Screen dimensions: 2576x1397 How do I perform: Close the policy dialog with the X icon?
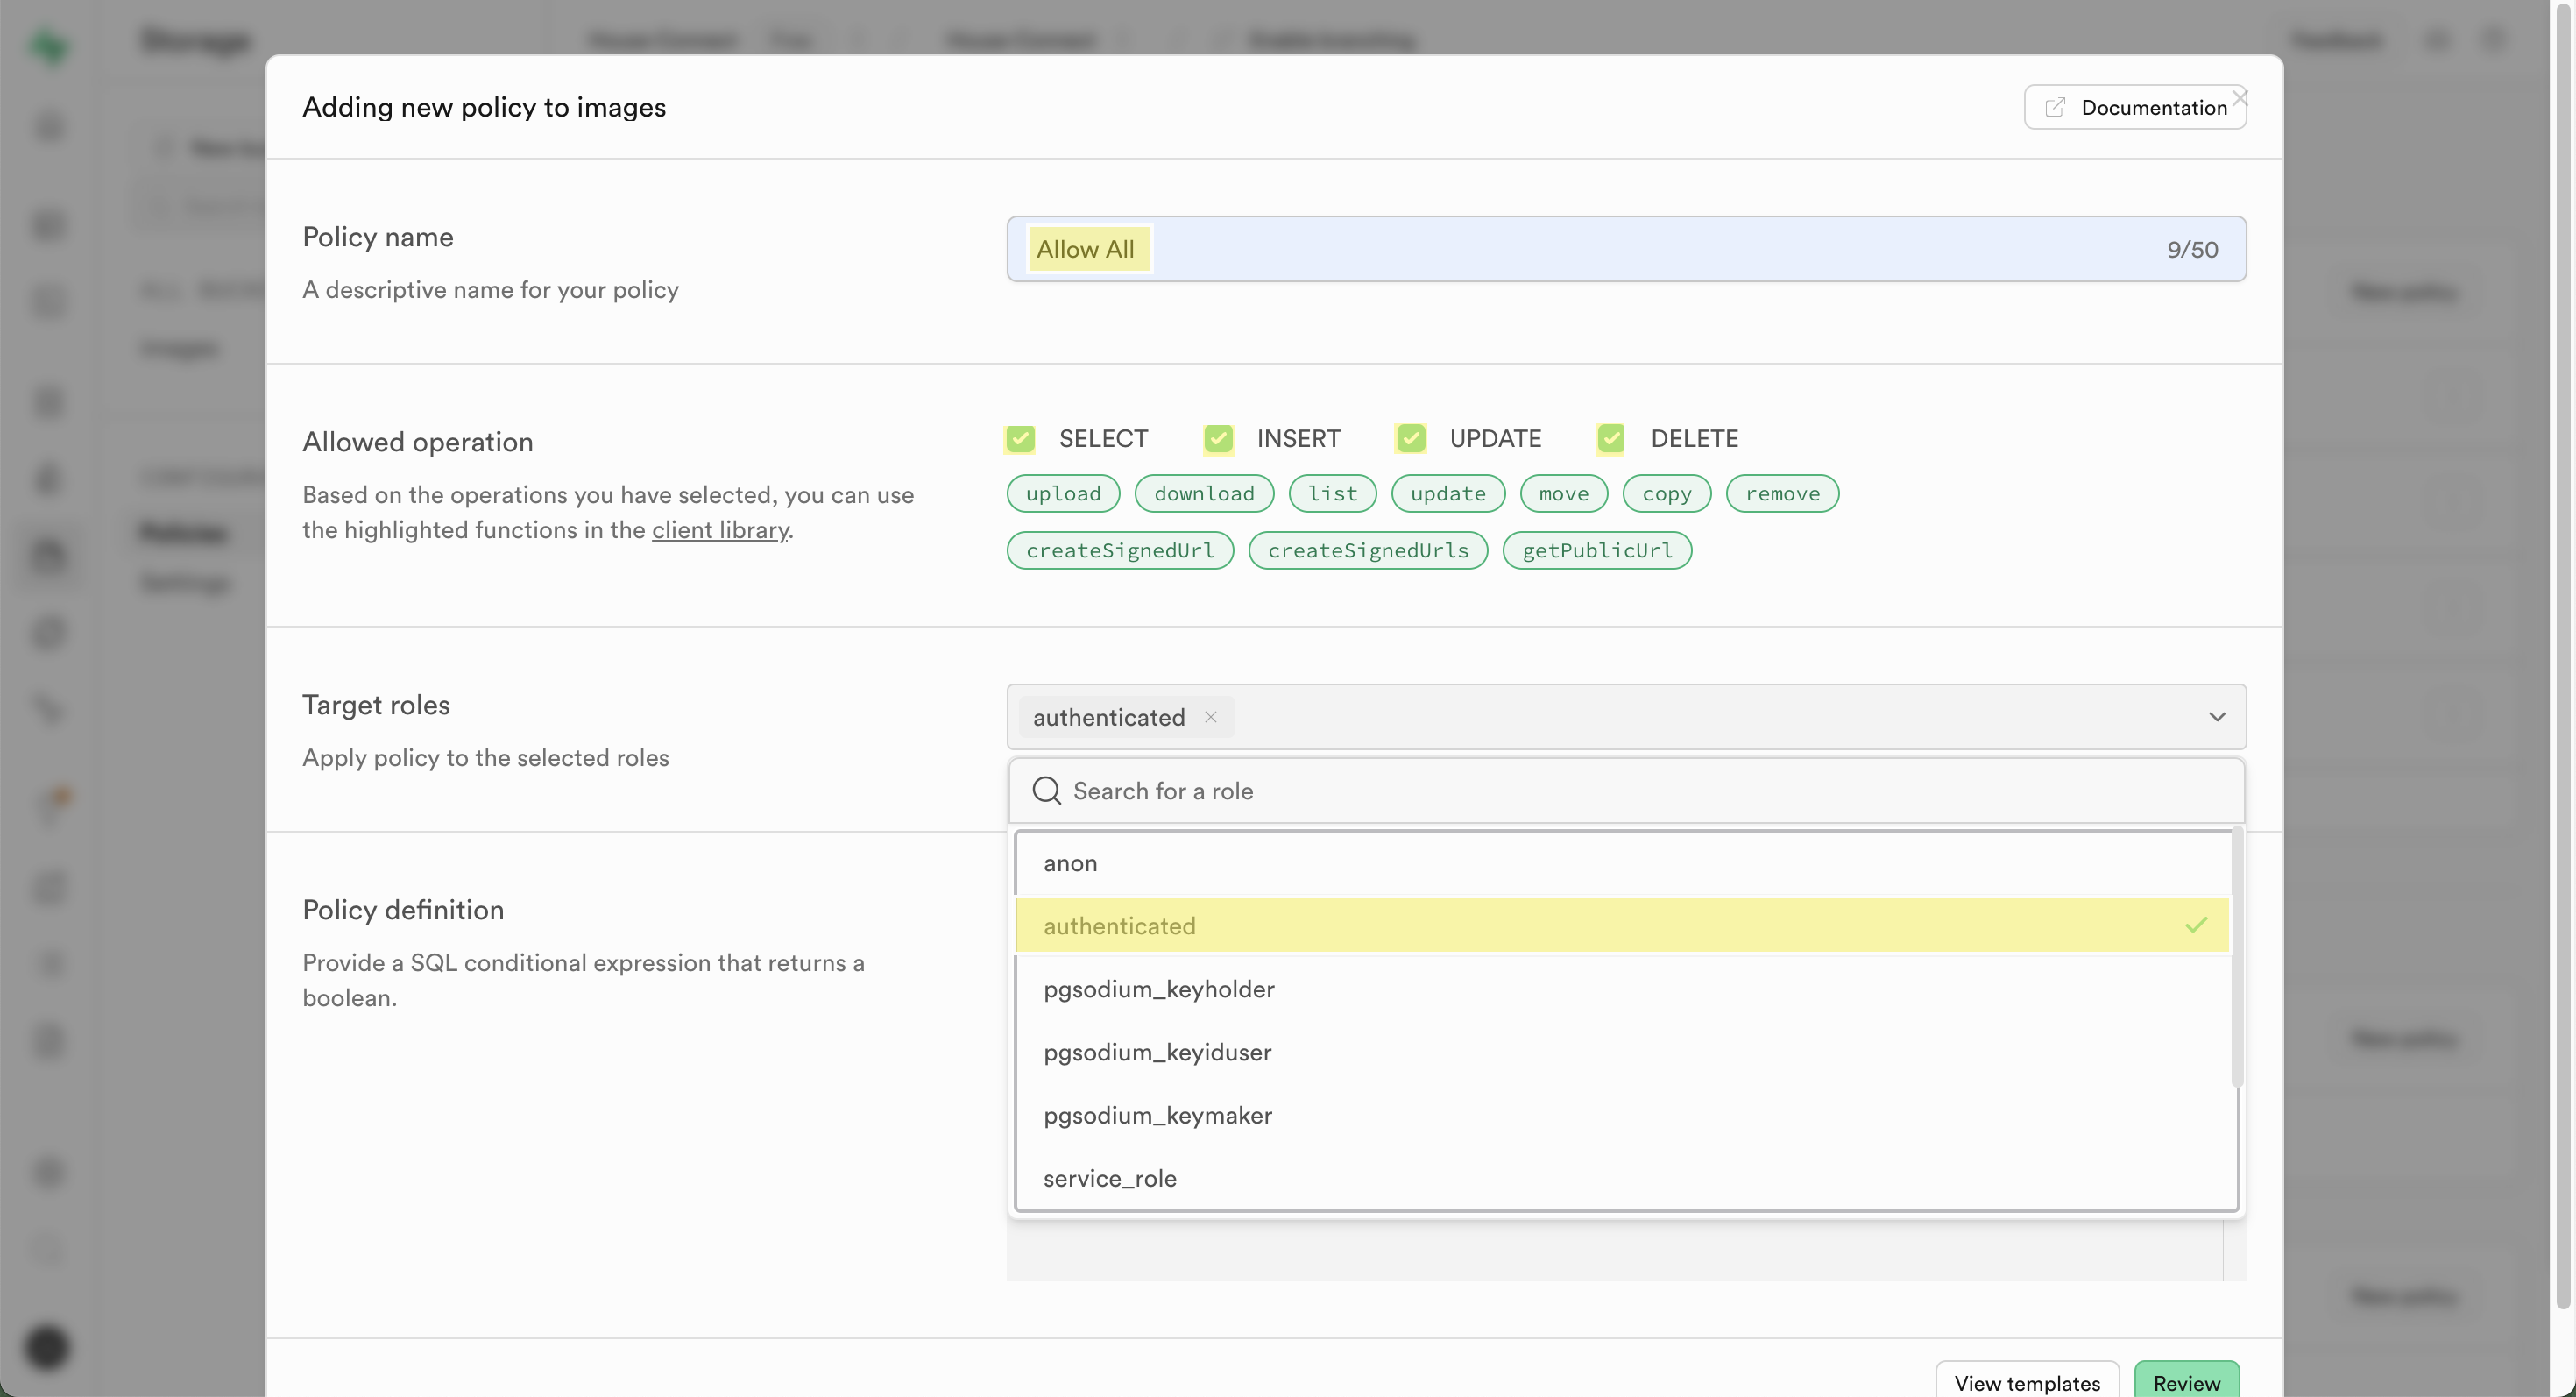pyautogui.click(x=2240, y=97)
